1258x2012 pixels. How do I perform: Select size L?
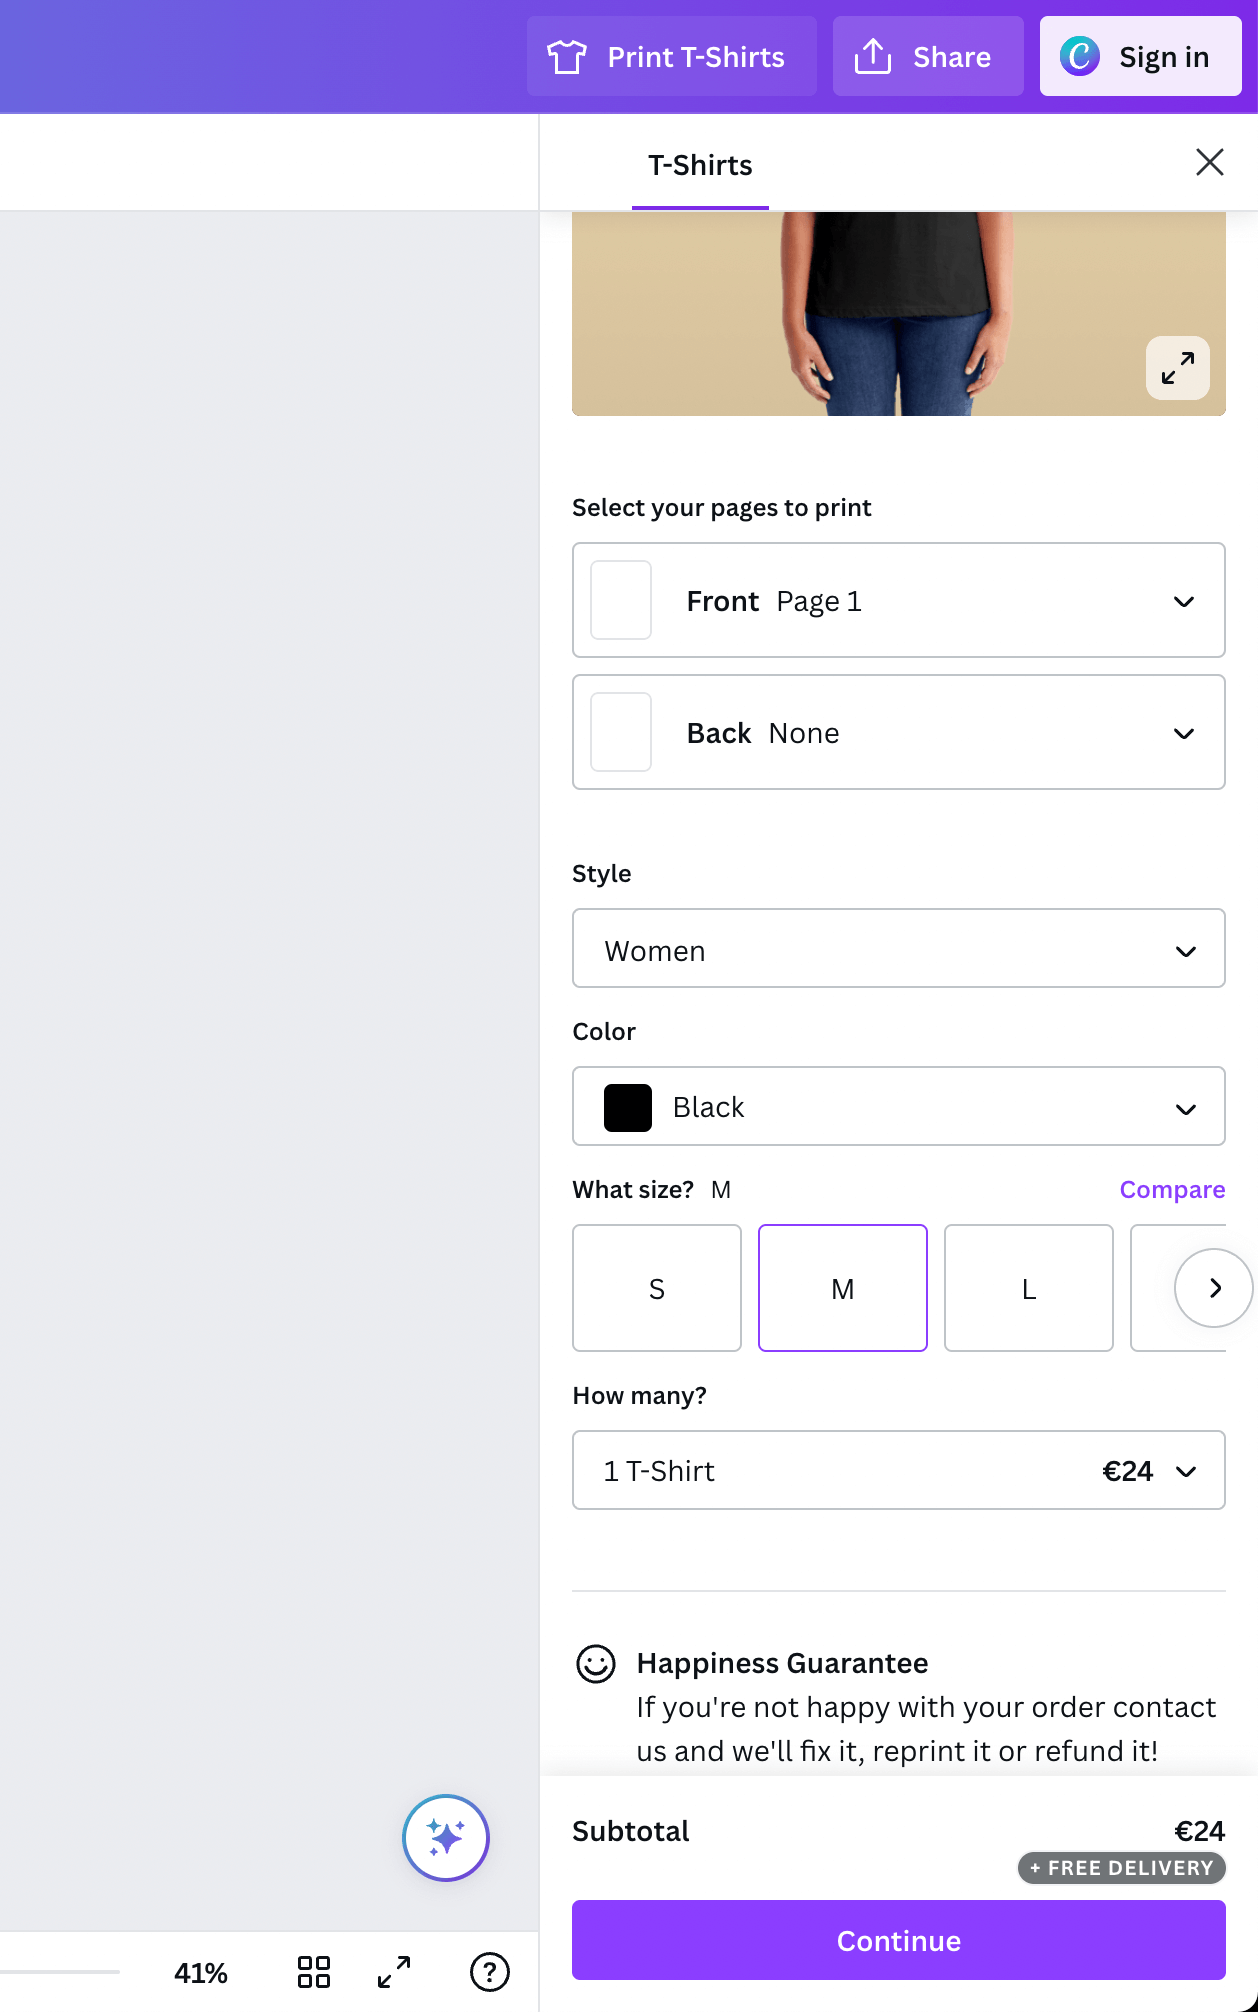tap(1029, 1288)
